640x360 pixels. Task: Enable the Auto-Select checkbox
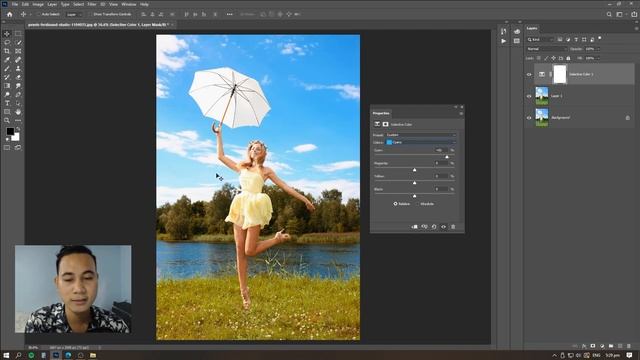(39, 14)
